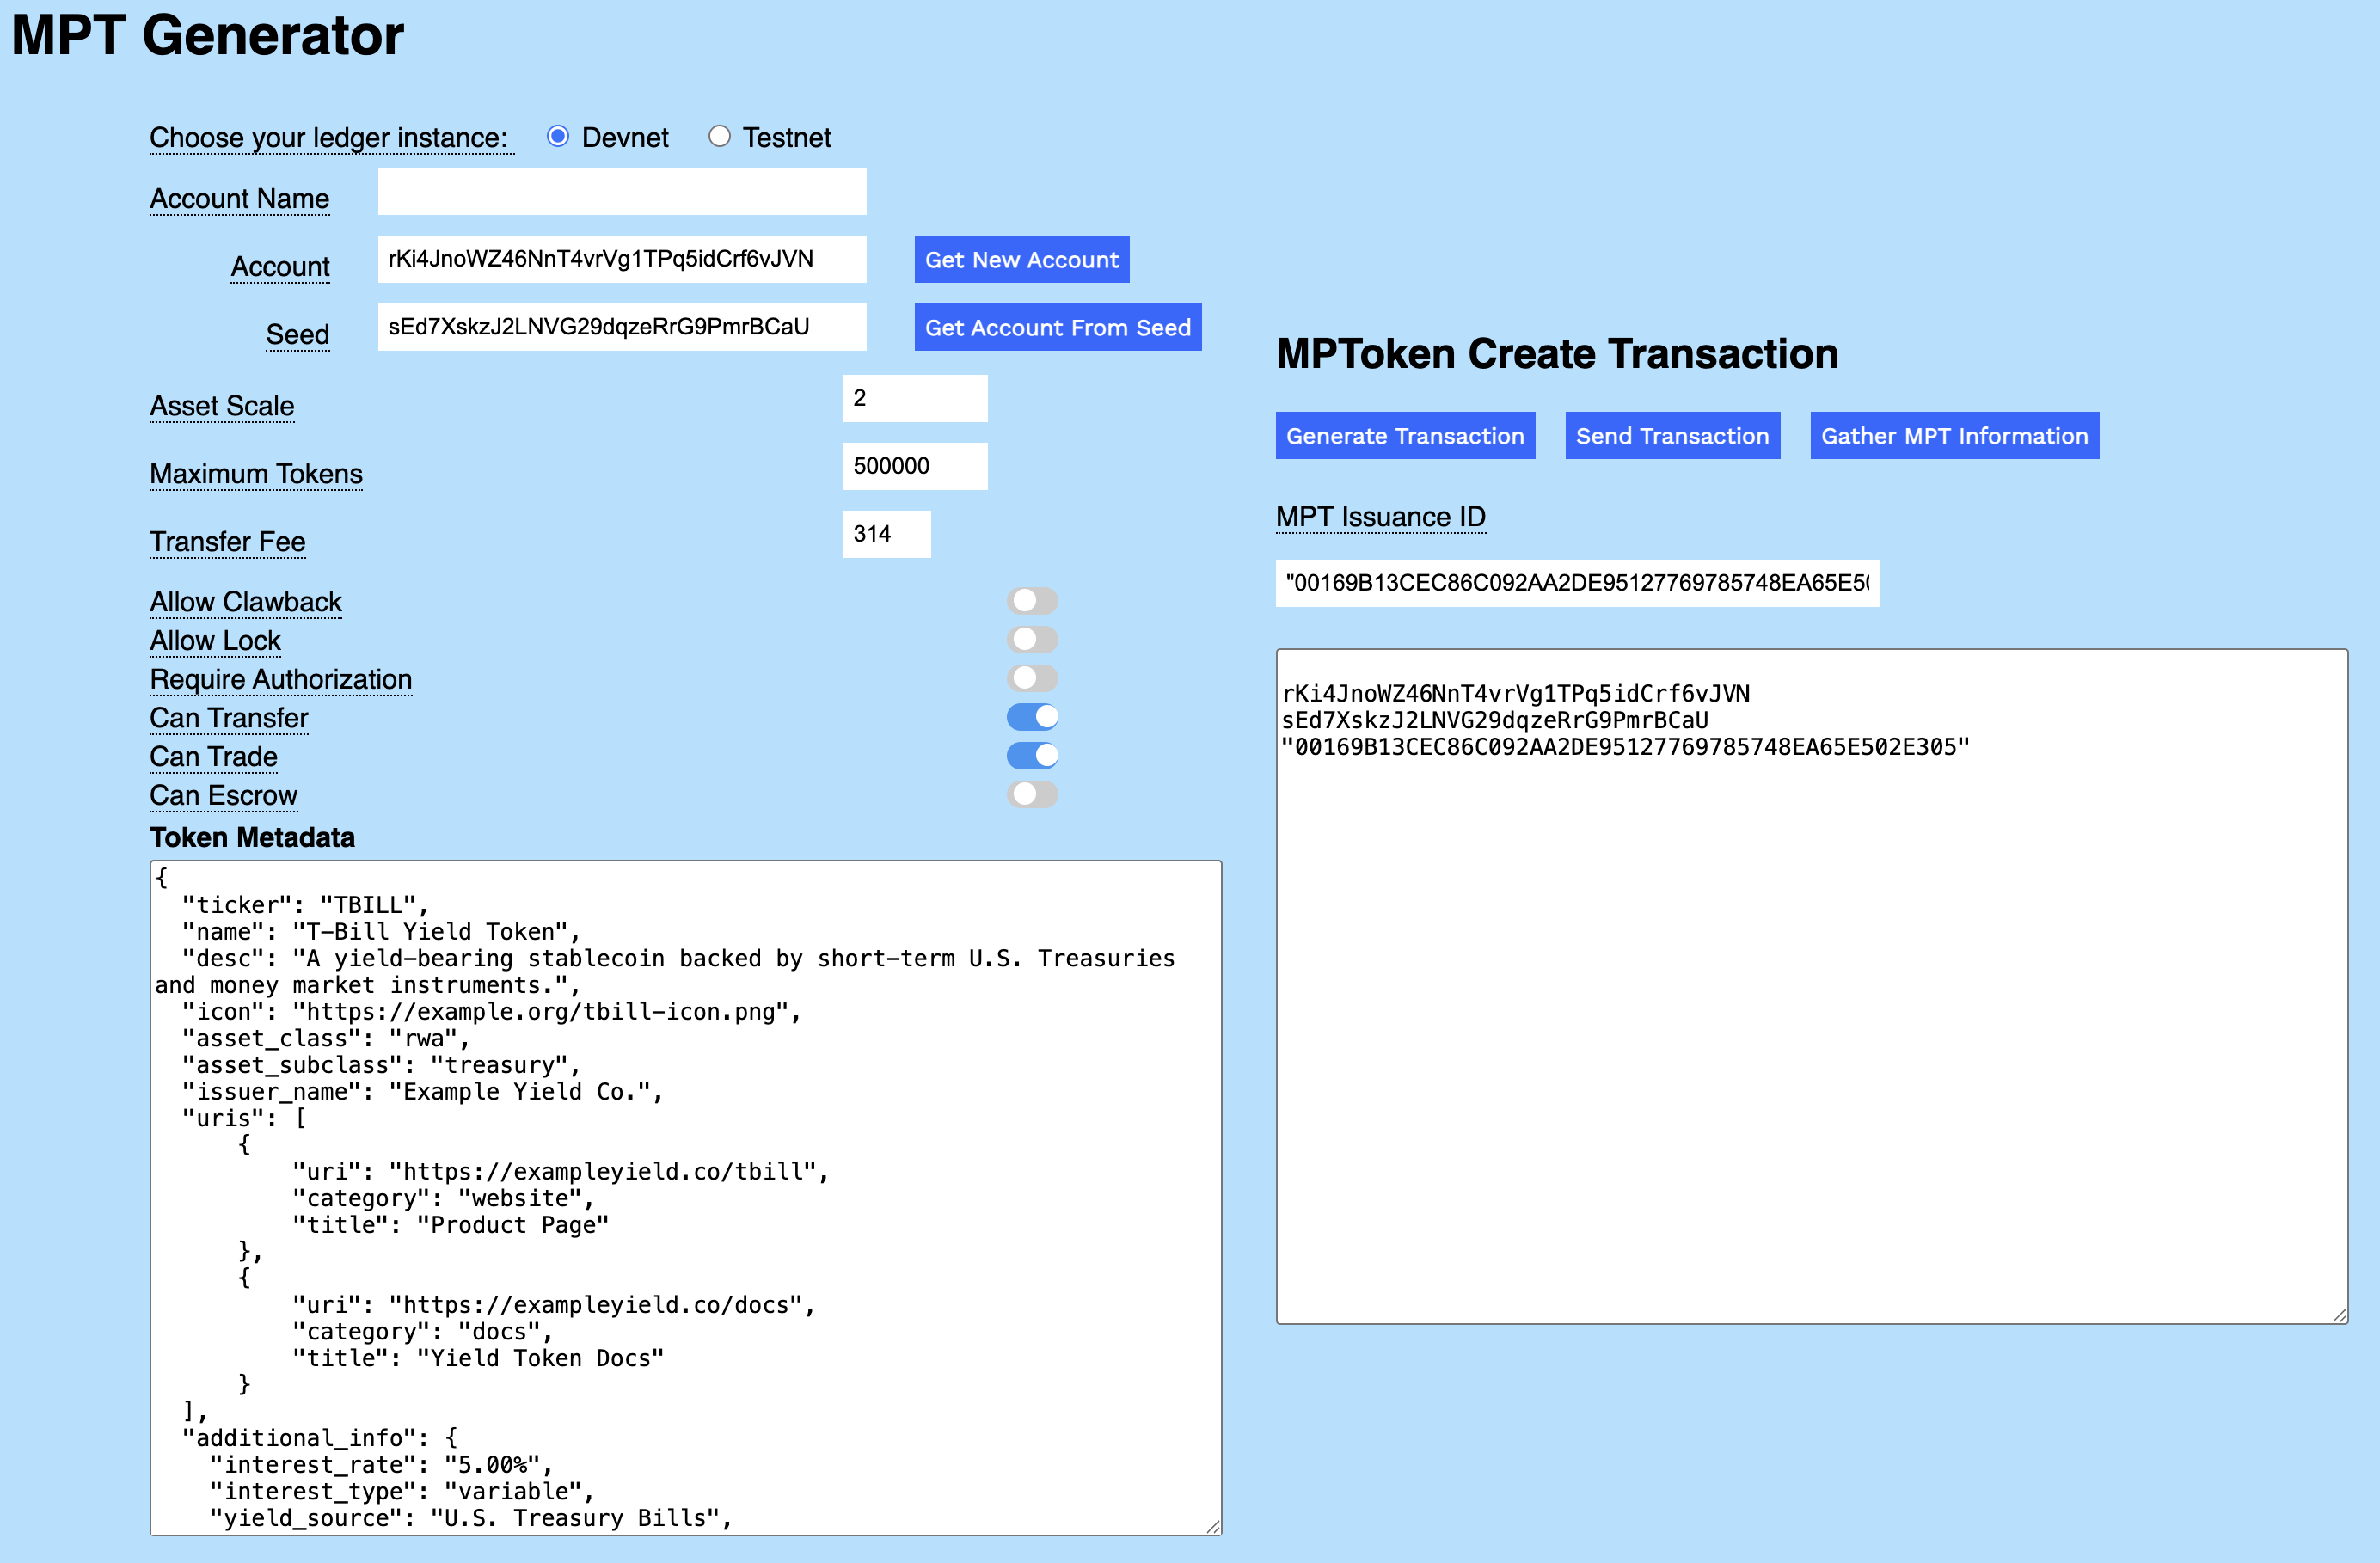Viewport: 2380px width, 1563px height.
Task: Enable the Can Escrow switch
Action: pos(1032,794)
